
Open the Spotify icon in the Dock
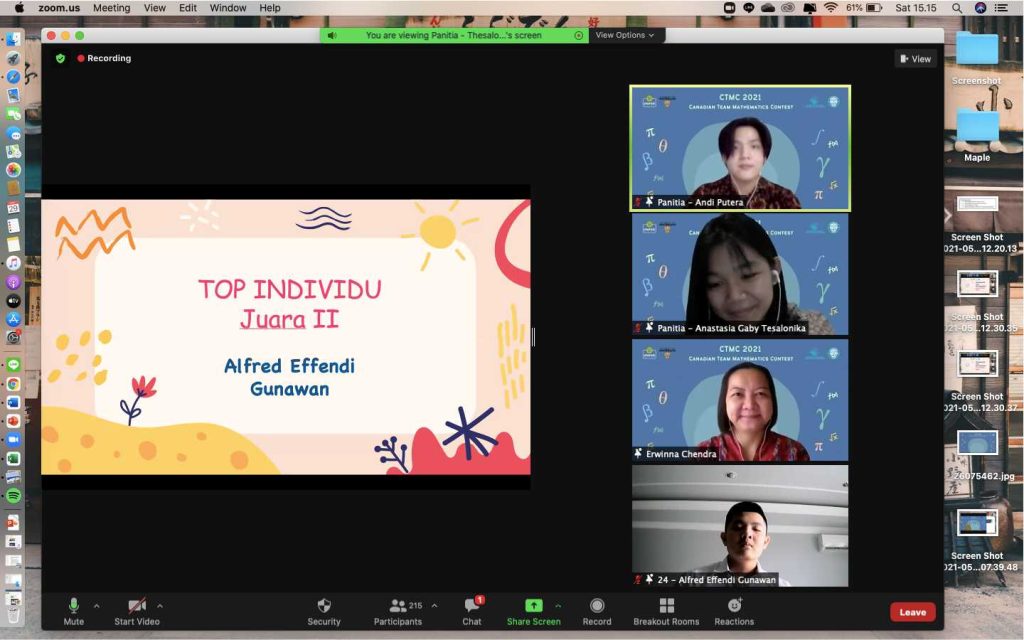click(x=13, y=496)
